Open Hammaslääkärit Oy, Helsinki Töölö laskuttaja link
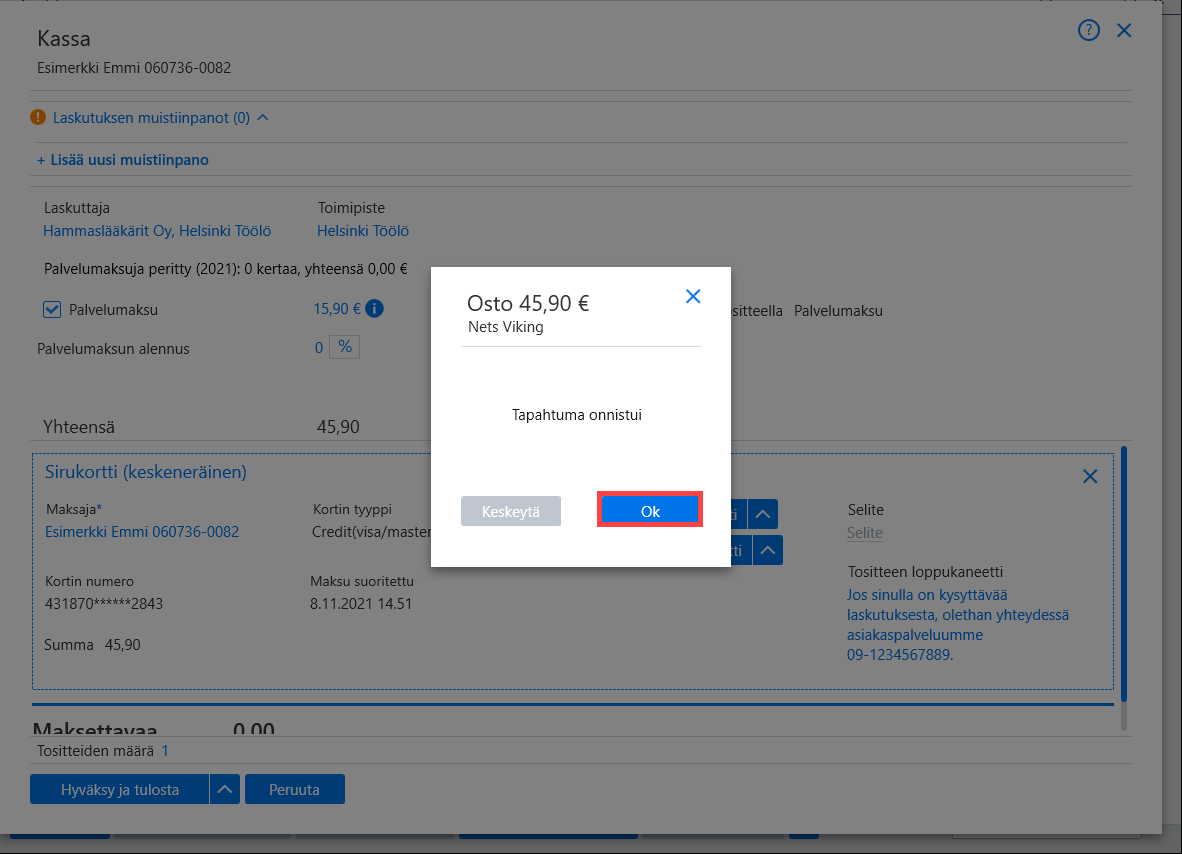 [x=157, y=231]
